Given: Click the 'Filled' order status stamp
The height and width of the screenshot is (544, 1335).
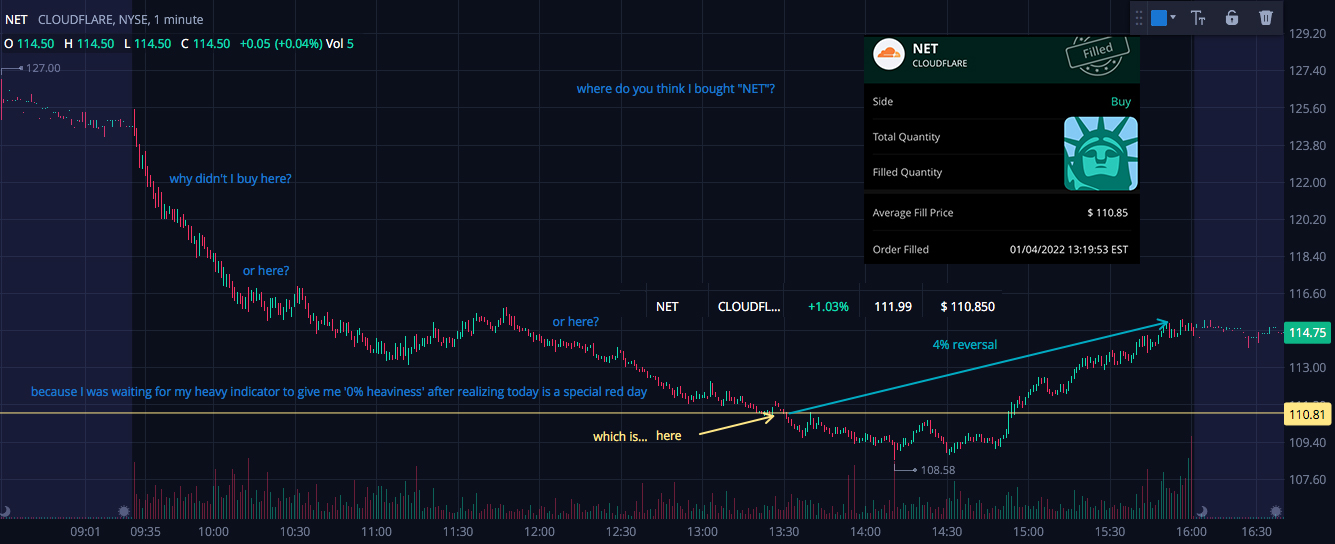Looking at the screenshot, I should (x=1097, y=54).
